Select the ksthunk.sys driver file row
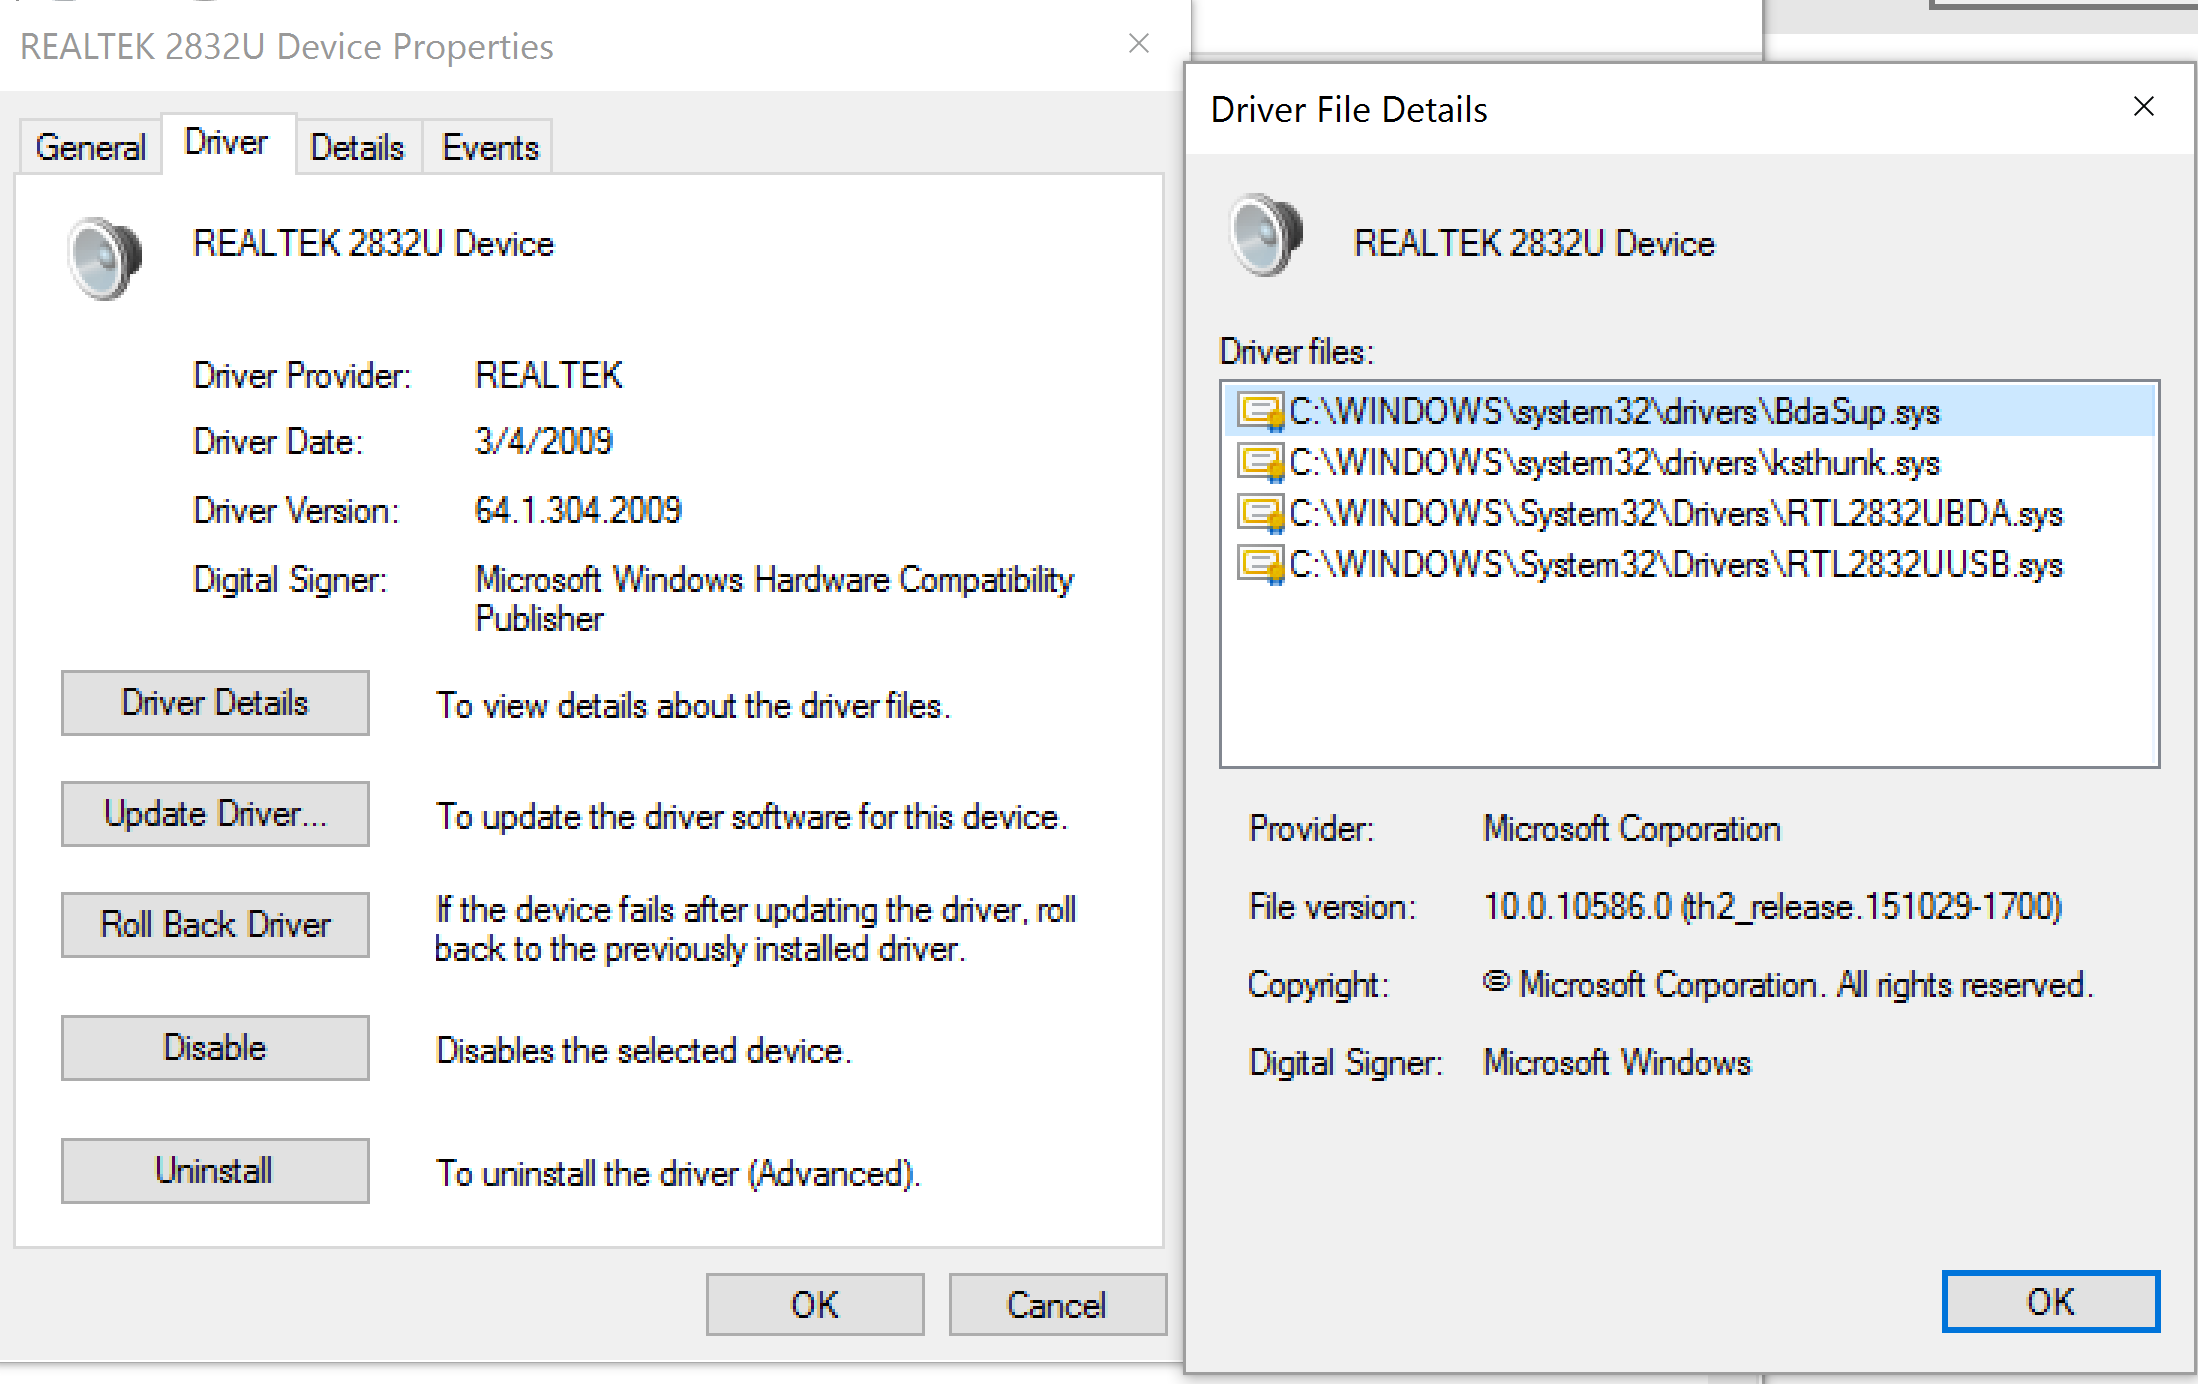The width and height of the screenshot is (2198, 1384). point(1689,462)
